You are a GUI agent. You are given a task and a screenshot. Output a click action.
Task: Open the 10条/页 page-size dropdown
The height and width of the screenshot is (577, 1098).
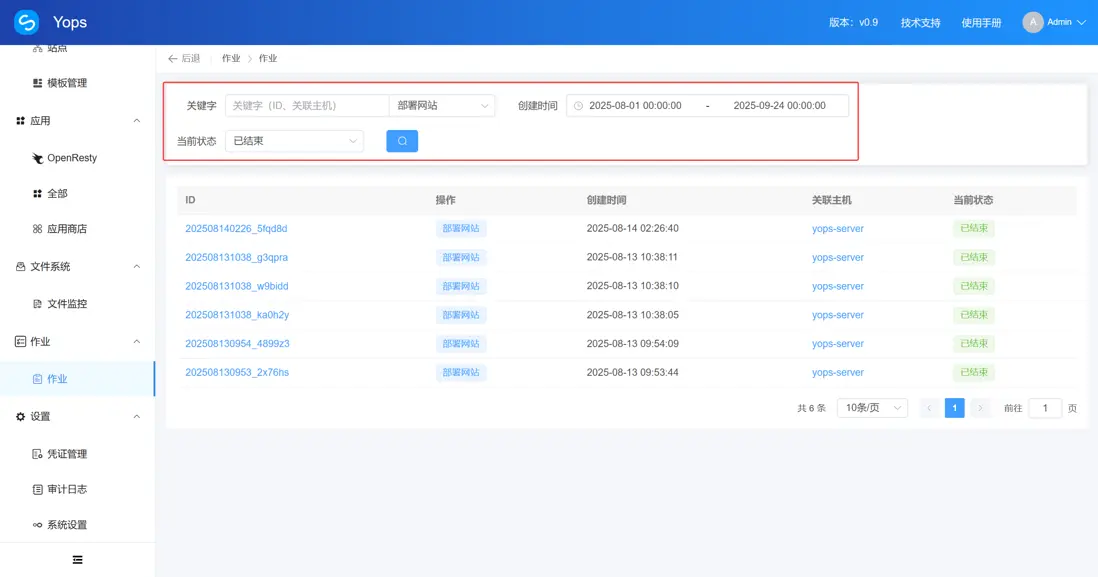pos(870,407)
